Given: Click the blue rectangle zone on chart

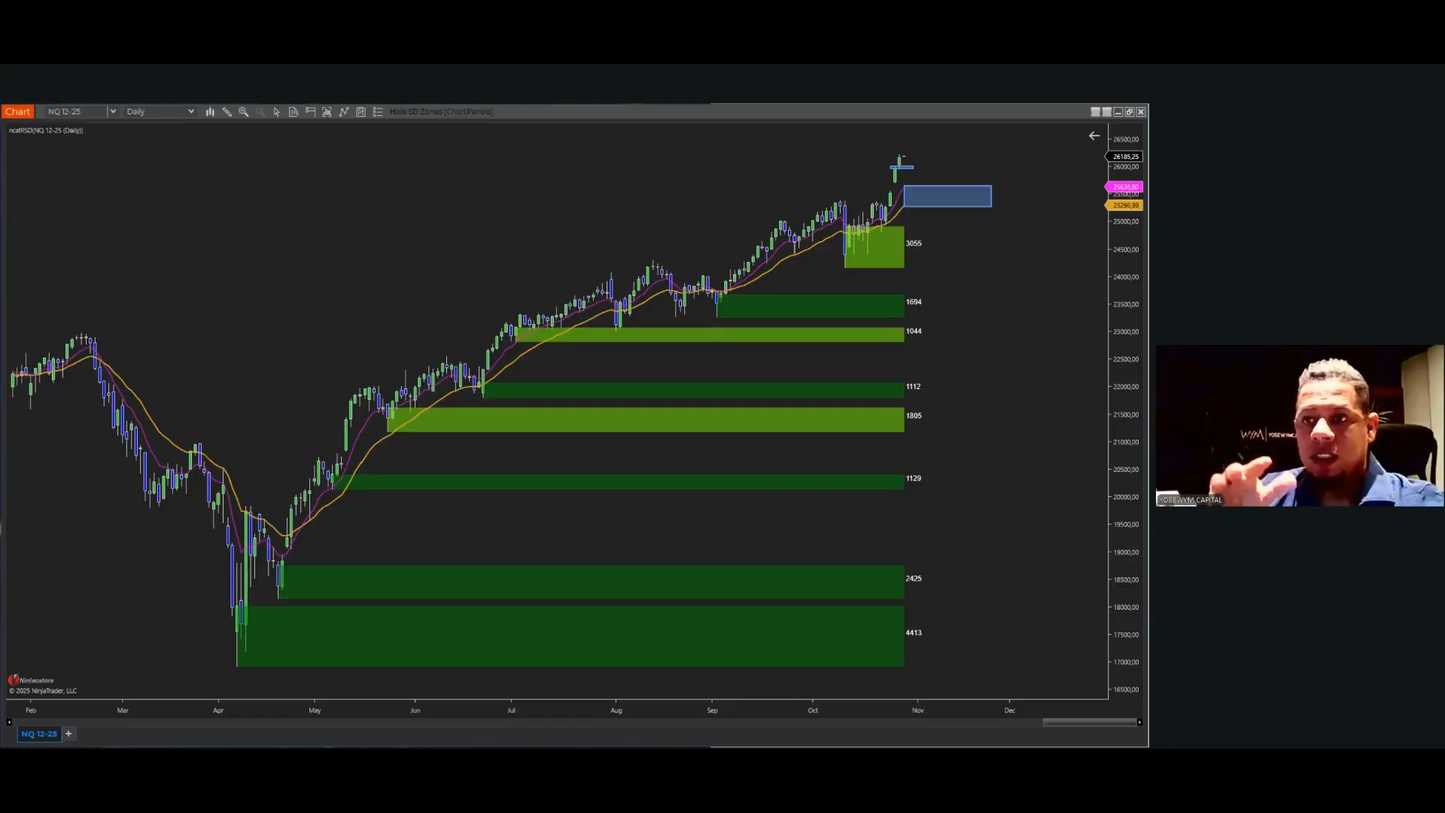Looking at the screenshot, I should click(947, 196).
